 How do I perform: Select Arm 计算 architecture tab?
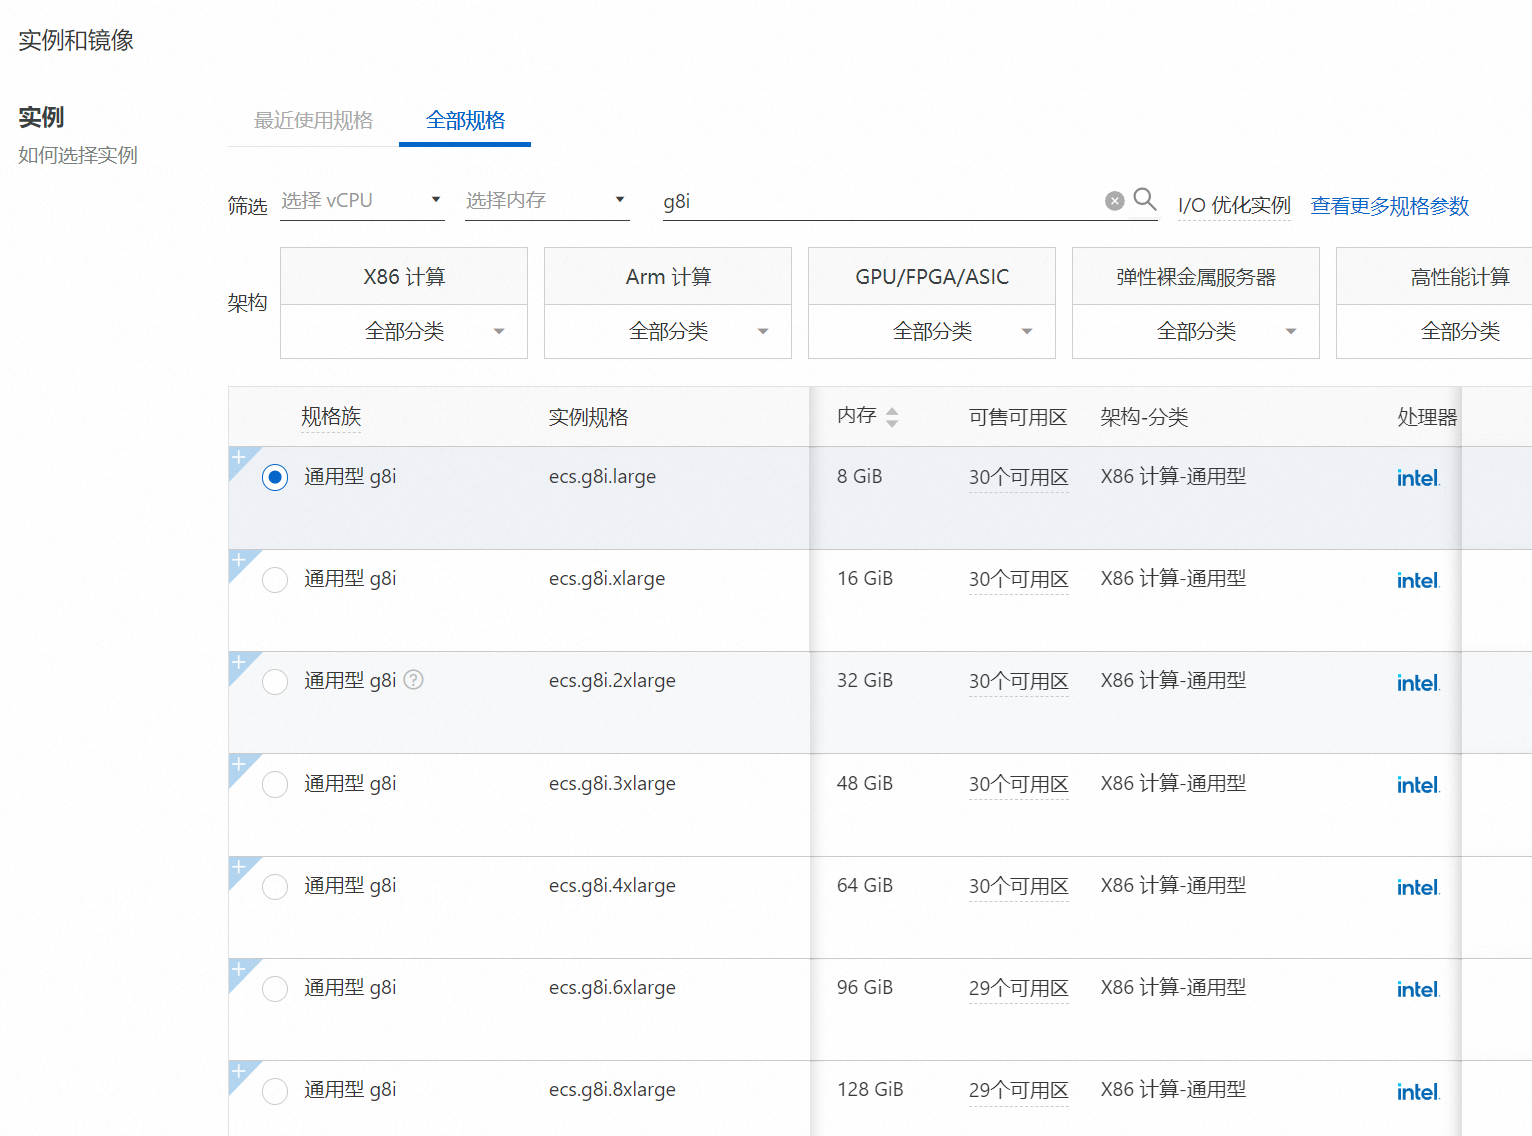(x=668, y=277)
